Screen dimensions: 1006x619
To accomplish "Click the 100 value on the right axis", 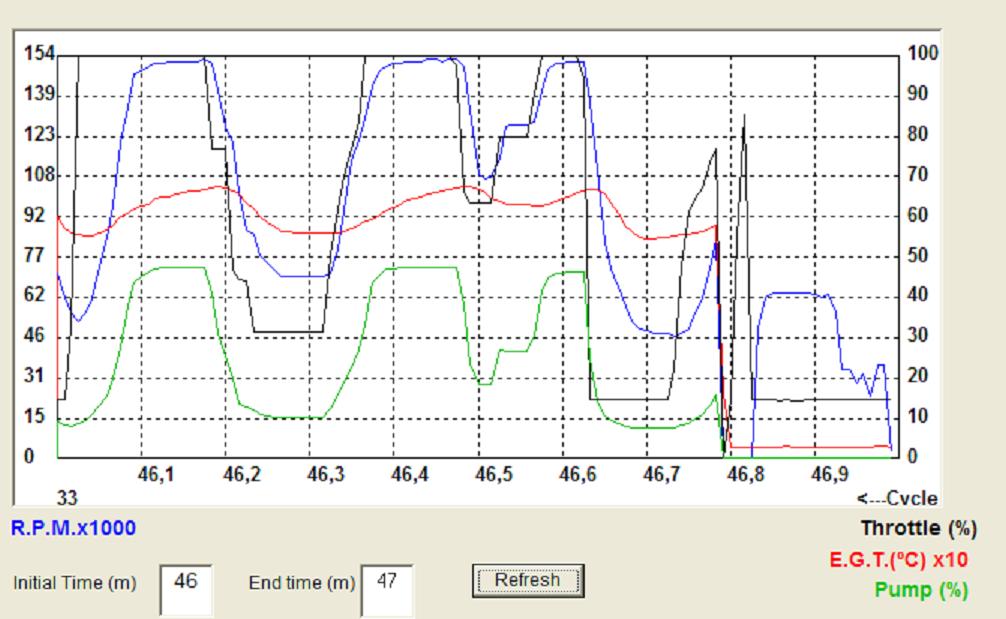I will 923,54.
